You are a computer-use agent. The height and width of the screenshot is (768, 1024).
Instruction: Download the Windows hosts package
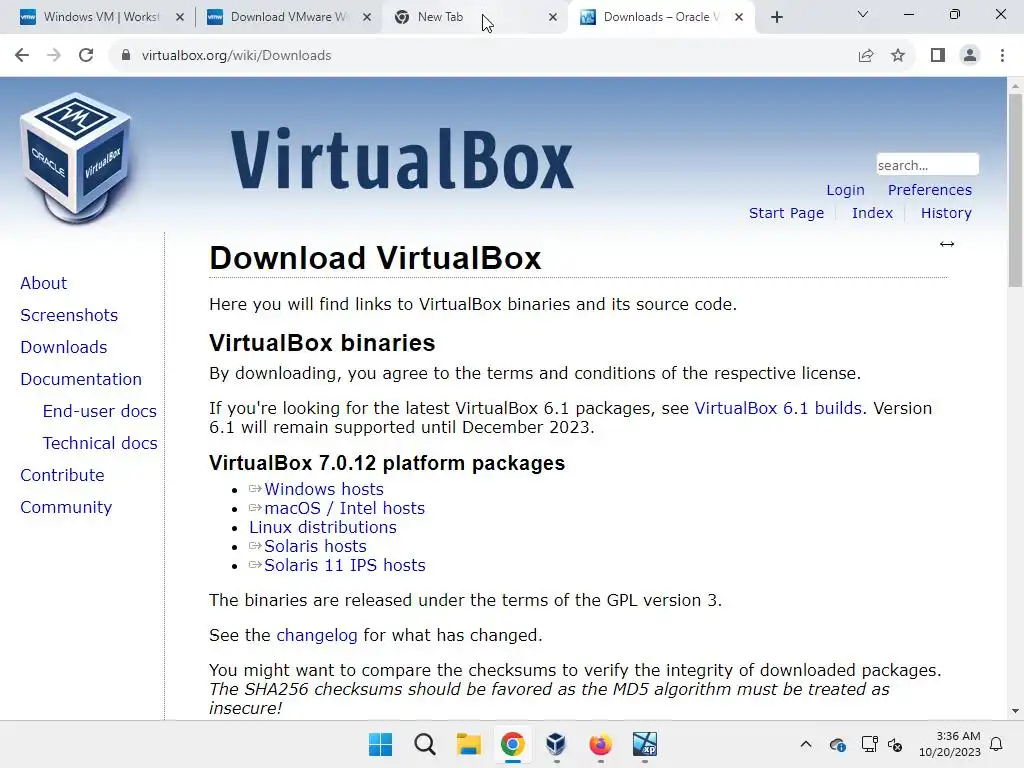click(323, 489)
